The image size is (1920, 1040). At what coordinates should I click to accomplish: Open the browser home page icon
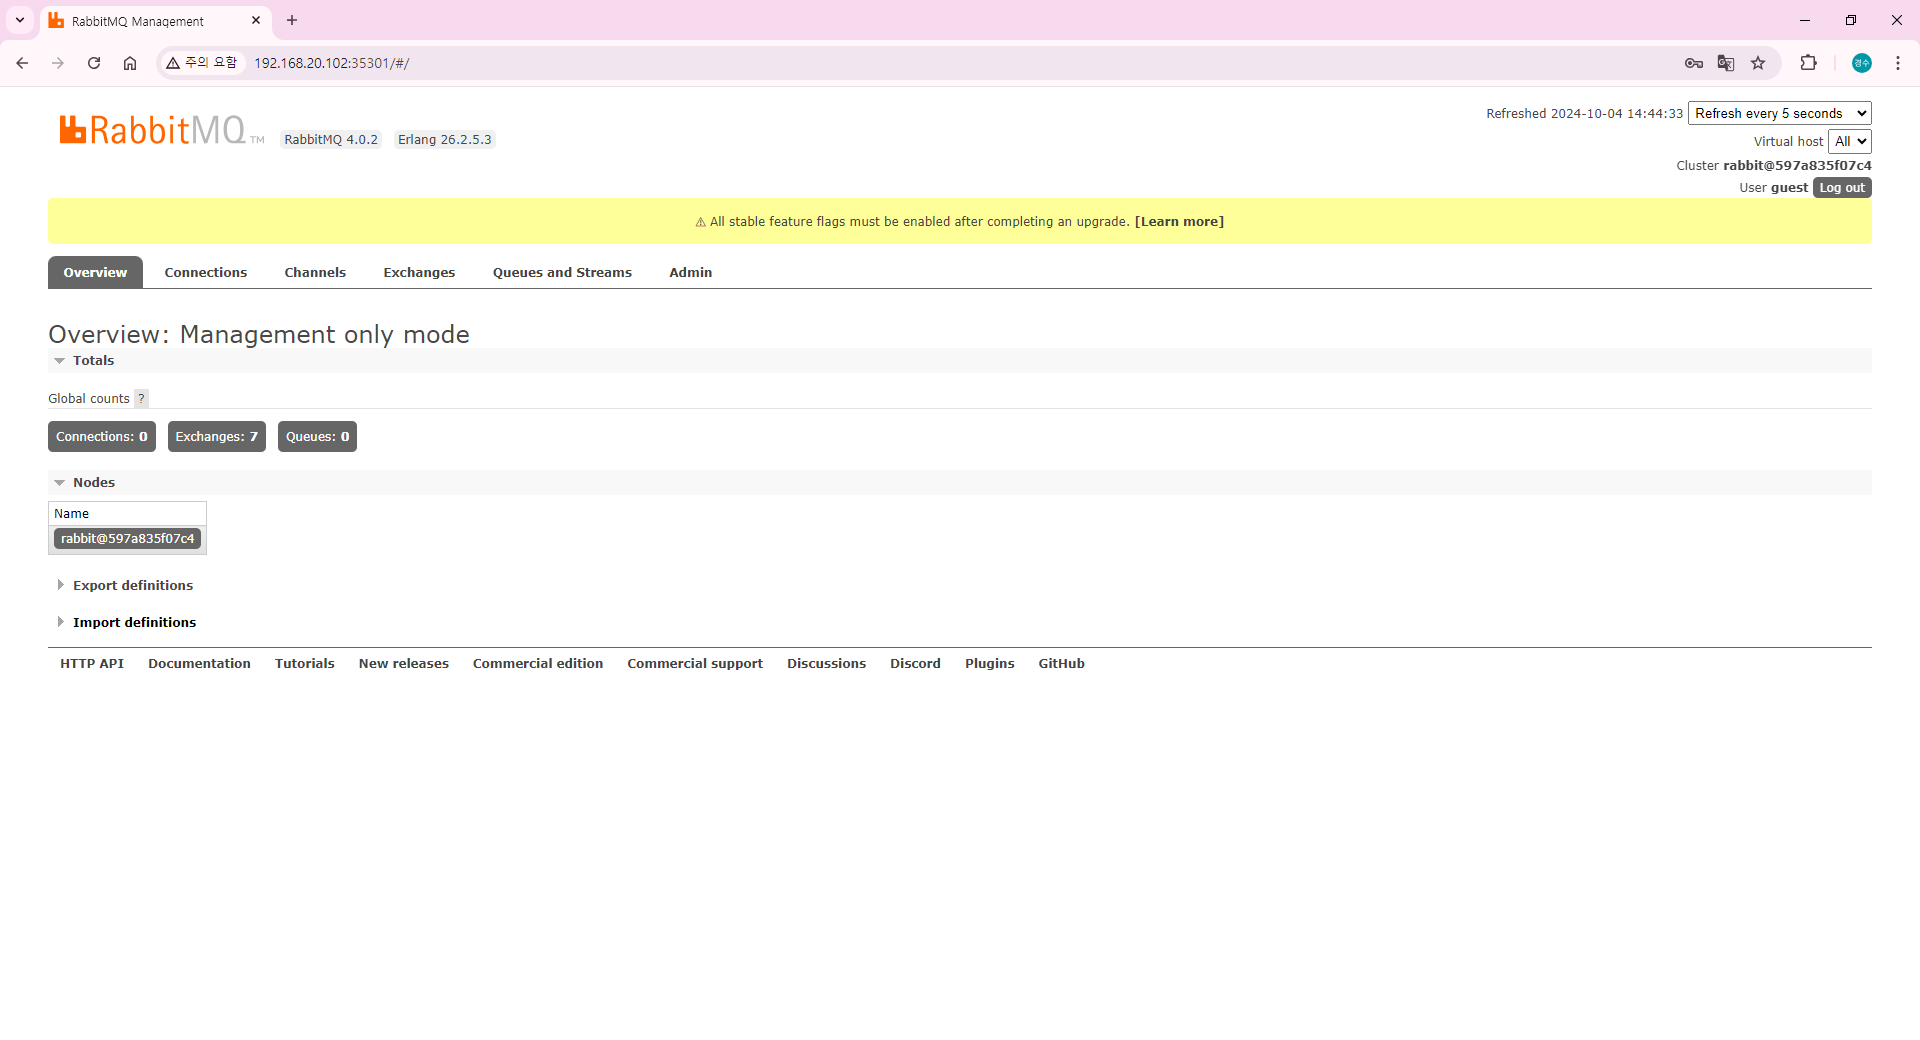click(x=130, y=63)
